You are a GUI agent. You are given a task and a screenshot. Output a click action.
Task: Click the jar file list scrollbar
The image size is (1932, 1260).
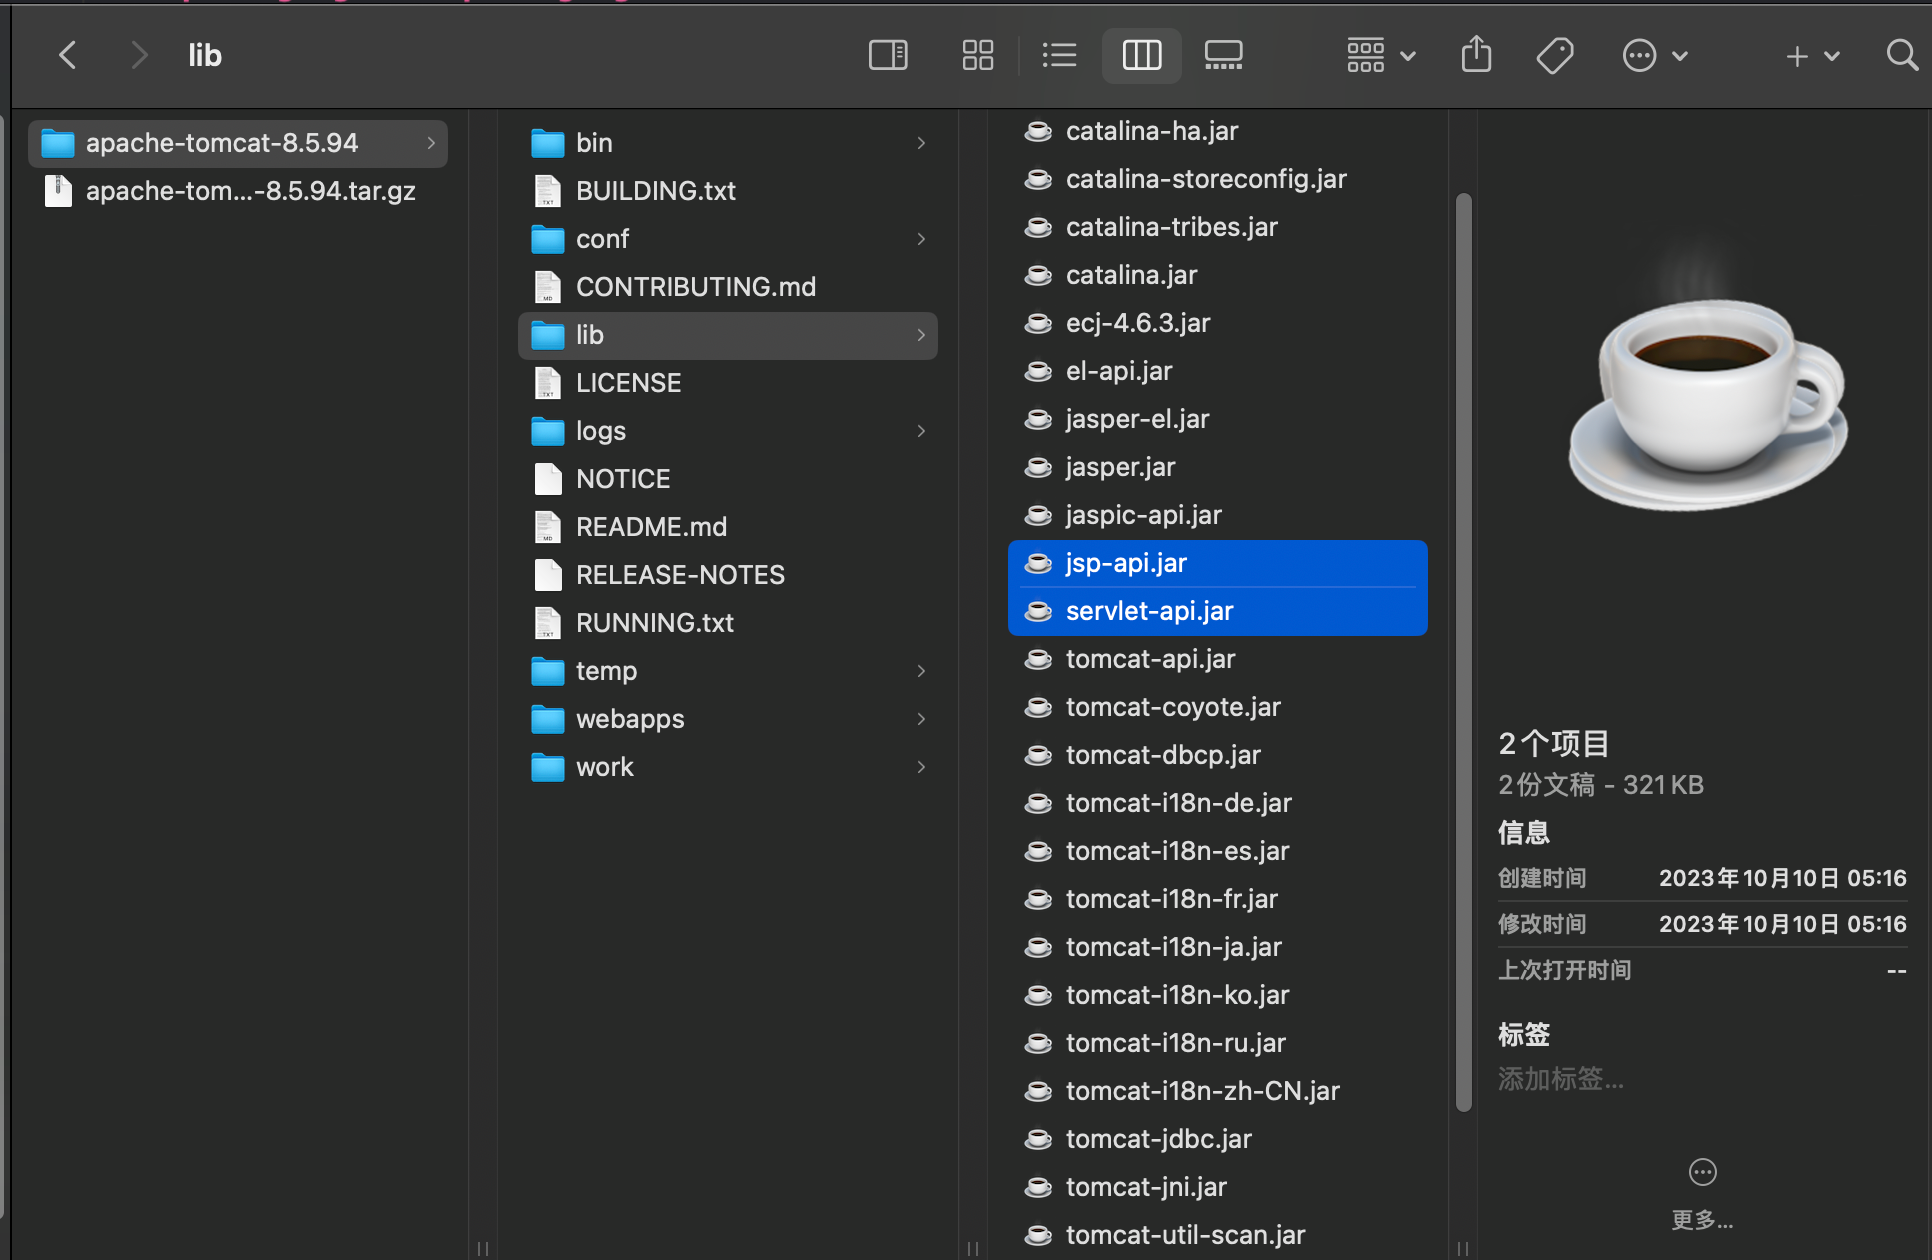[1464, 652]
